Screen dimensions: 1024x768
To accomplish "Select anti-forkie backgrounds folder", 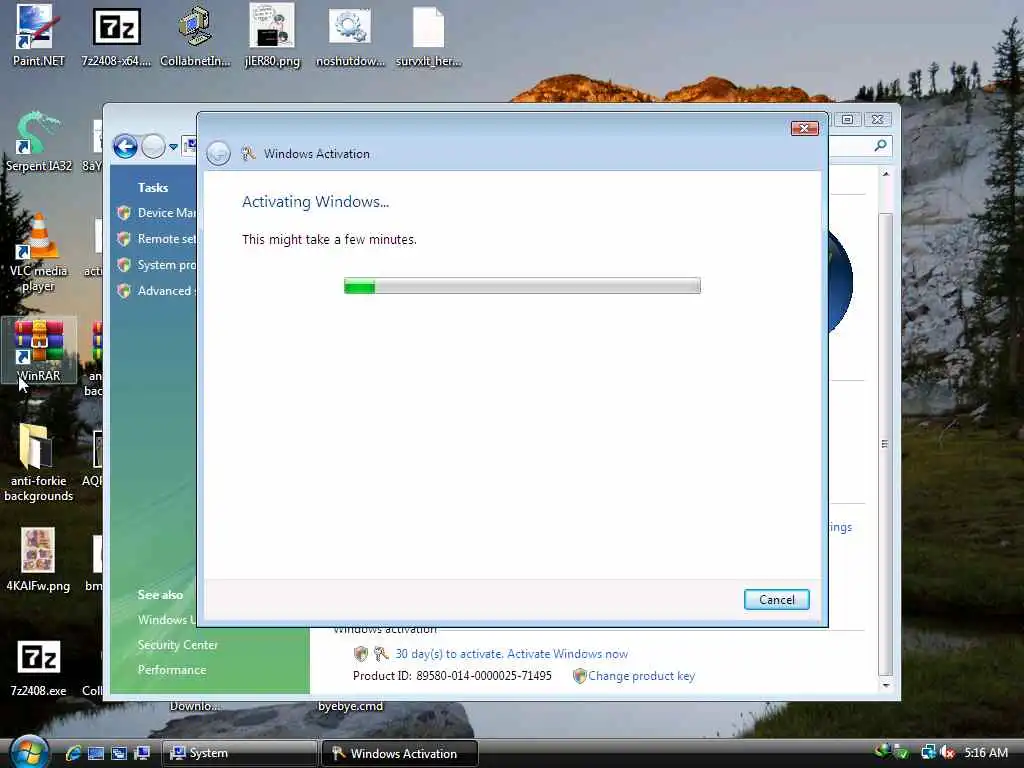I will (38, 462).
